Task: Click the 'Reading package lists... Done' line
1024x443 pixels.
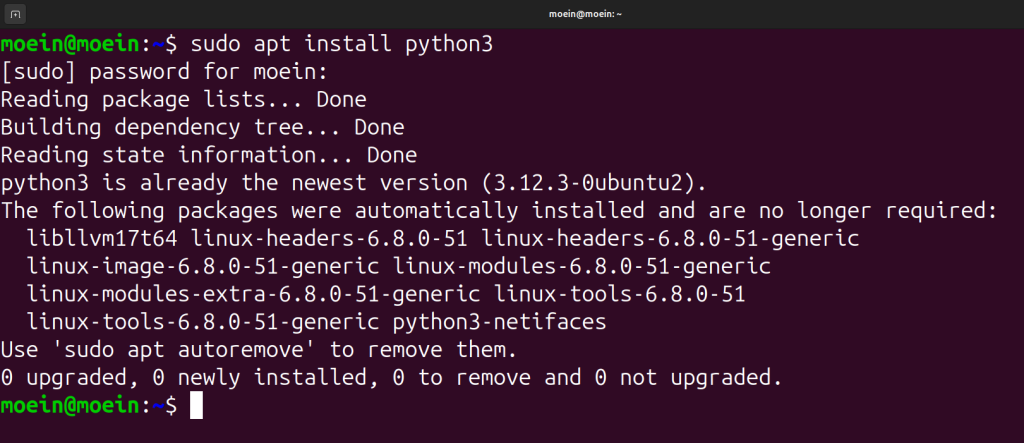Action: click(x=183, y=100)
